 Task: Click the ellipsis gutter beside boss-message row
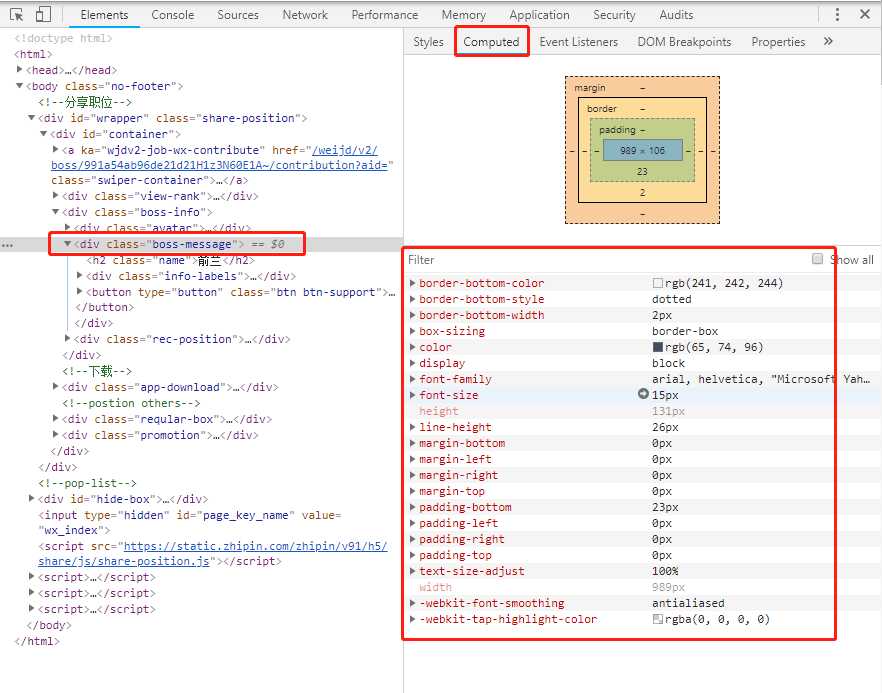[x=7, y=245]
